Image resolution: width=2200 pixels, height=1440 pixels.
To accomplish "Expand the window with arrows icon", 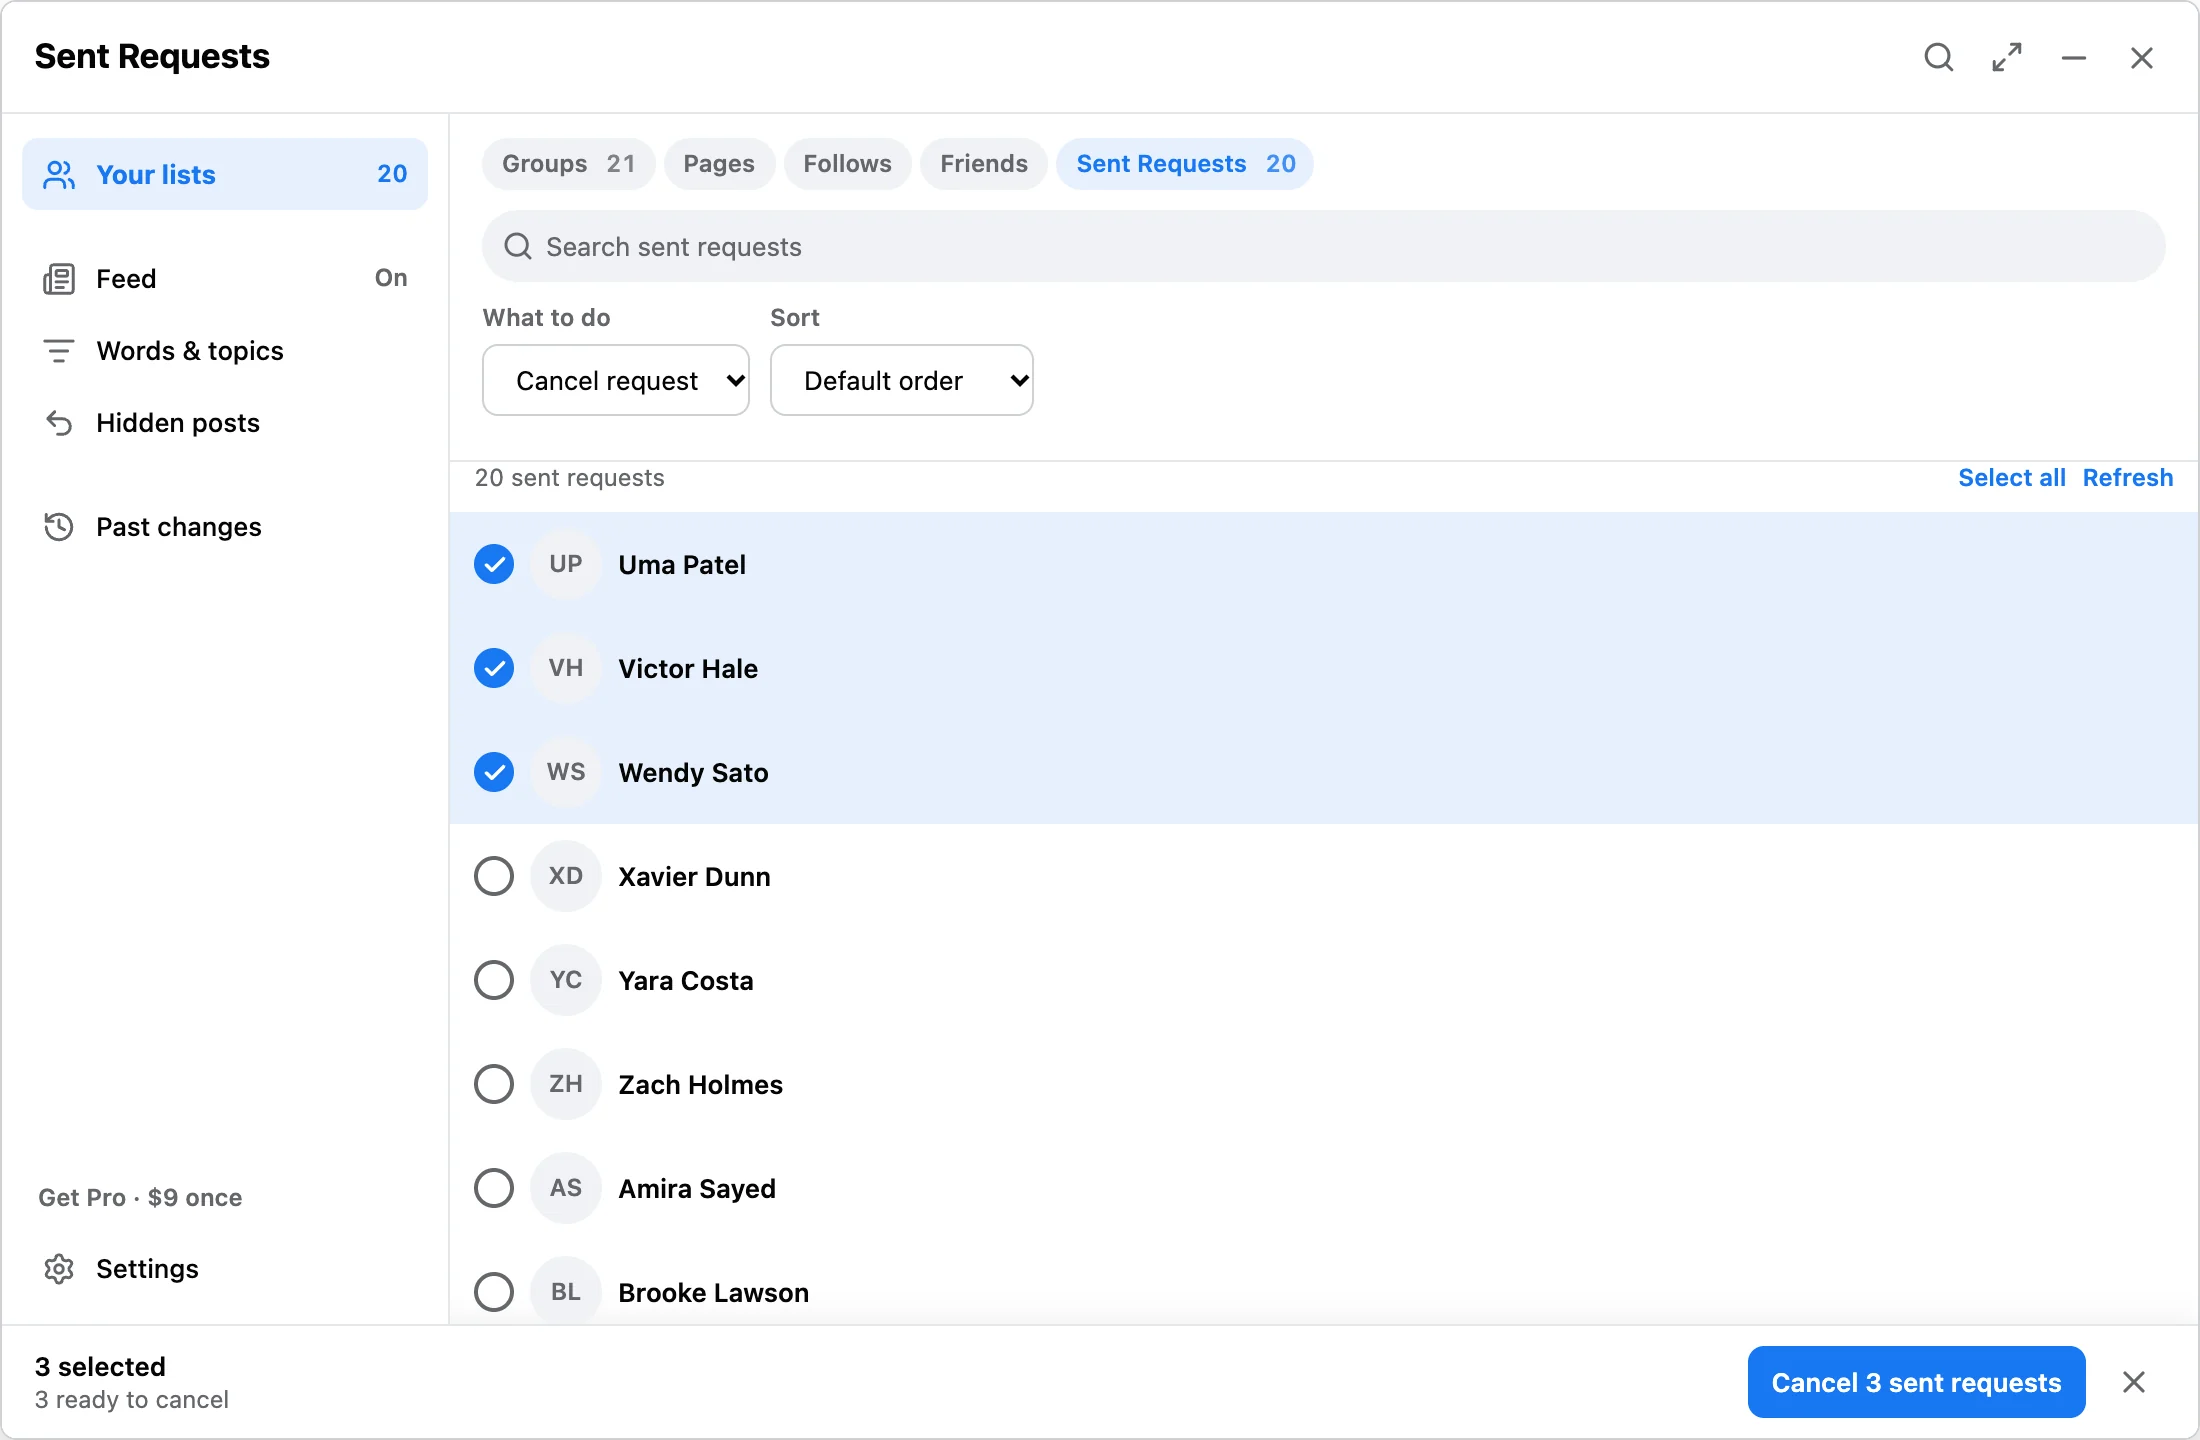I will pyautogui.click(x=2006, y=58).
